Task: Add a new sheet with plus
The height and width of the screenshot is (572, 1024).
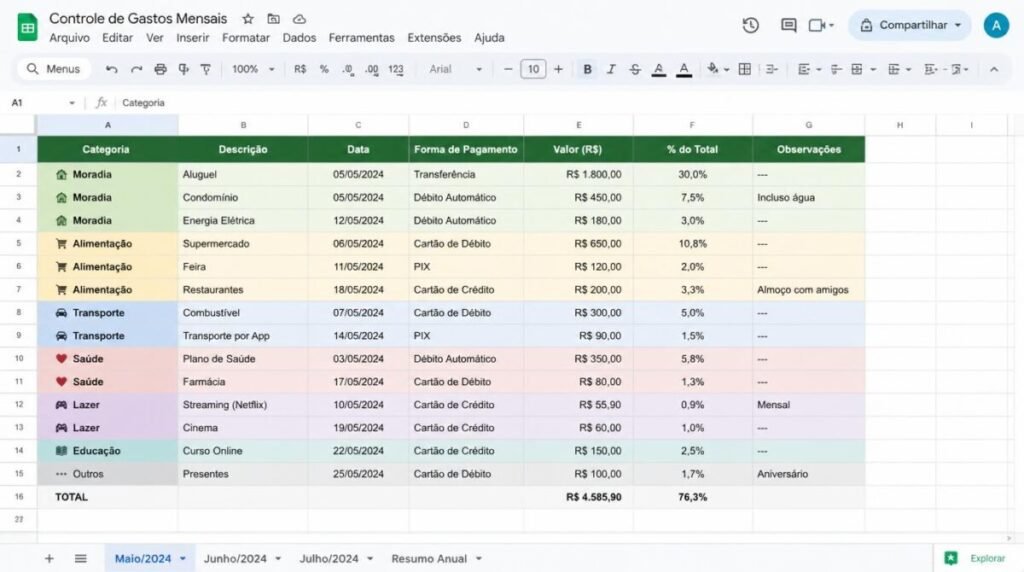Action: (x=49, y=558)
